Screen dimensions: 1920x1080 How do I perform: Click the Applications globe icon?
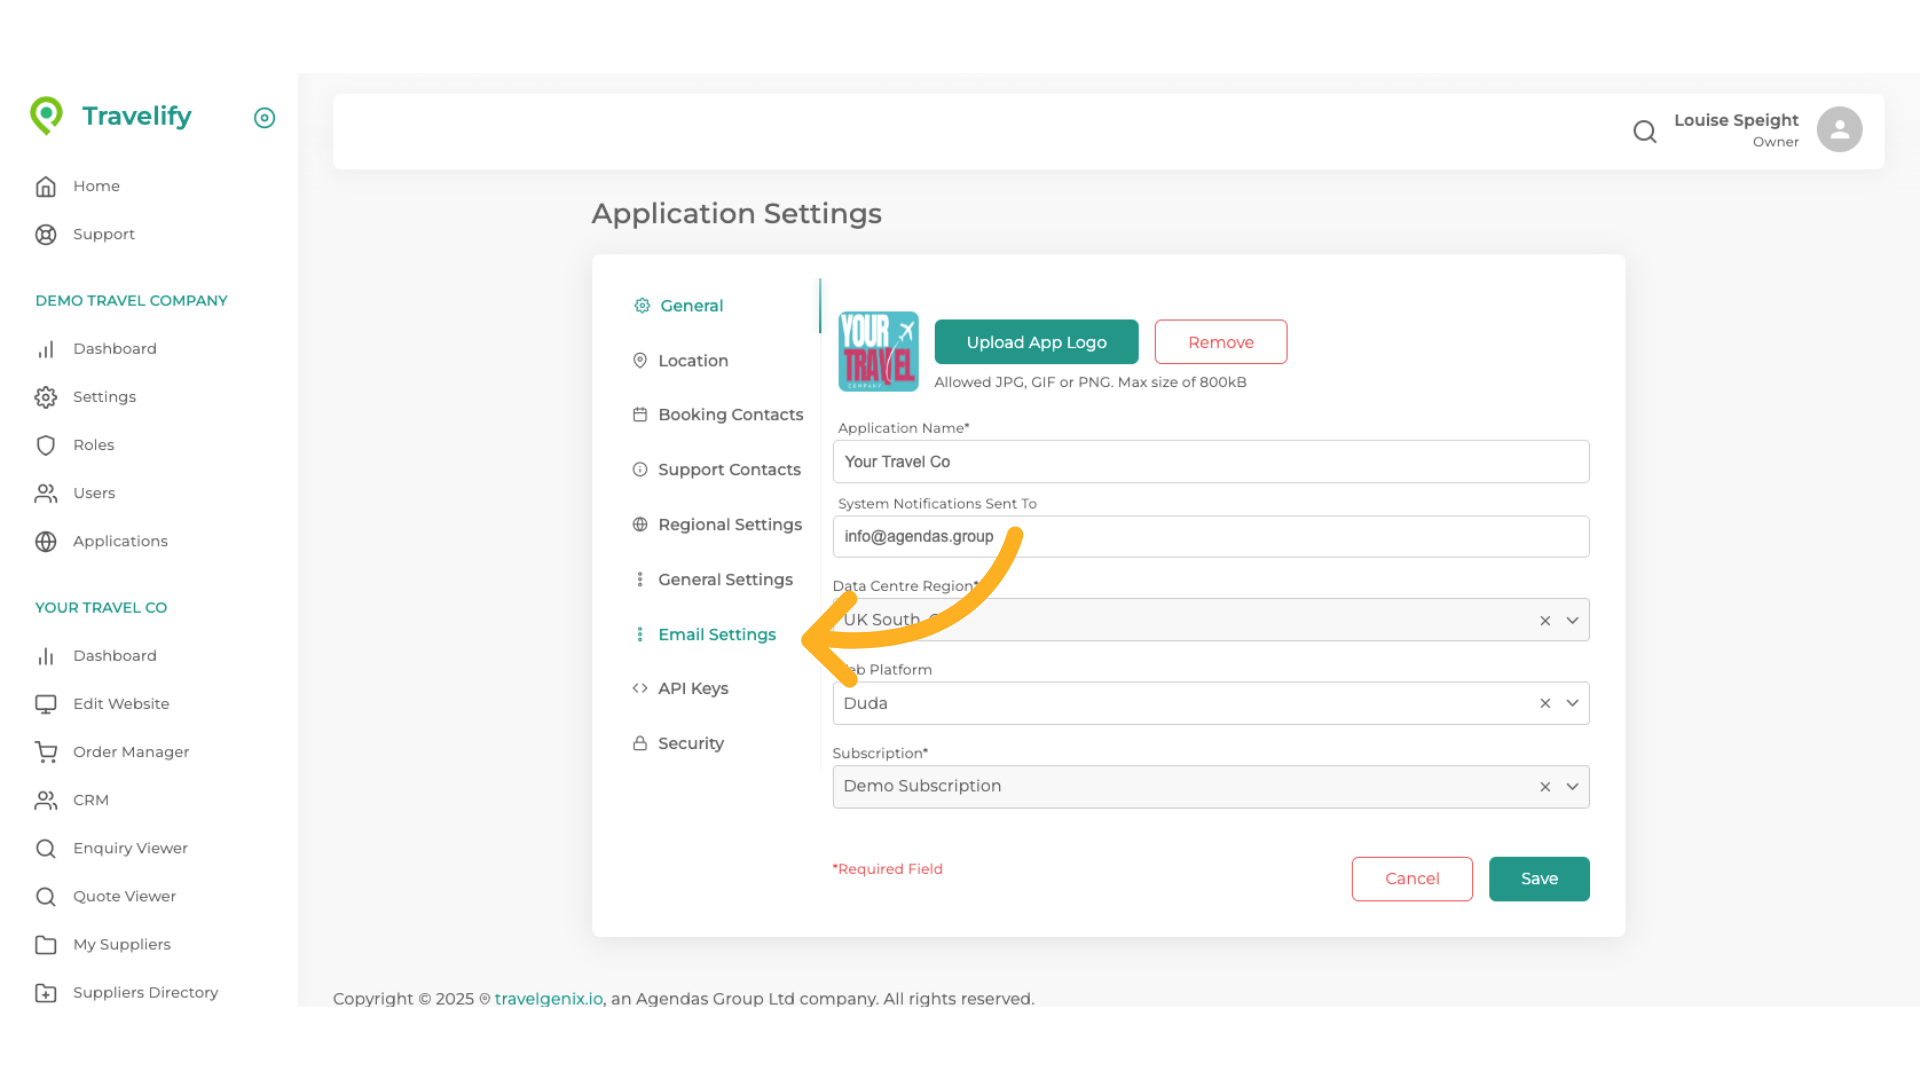point(46,541)
